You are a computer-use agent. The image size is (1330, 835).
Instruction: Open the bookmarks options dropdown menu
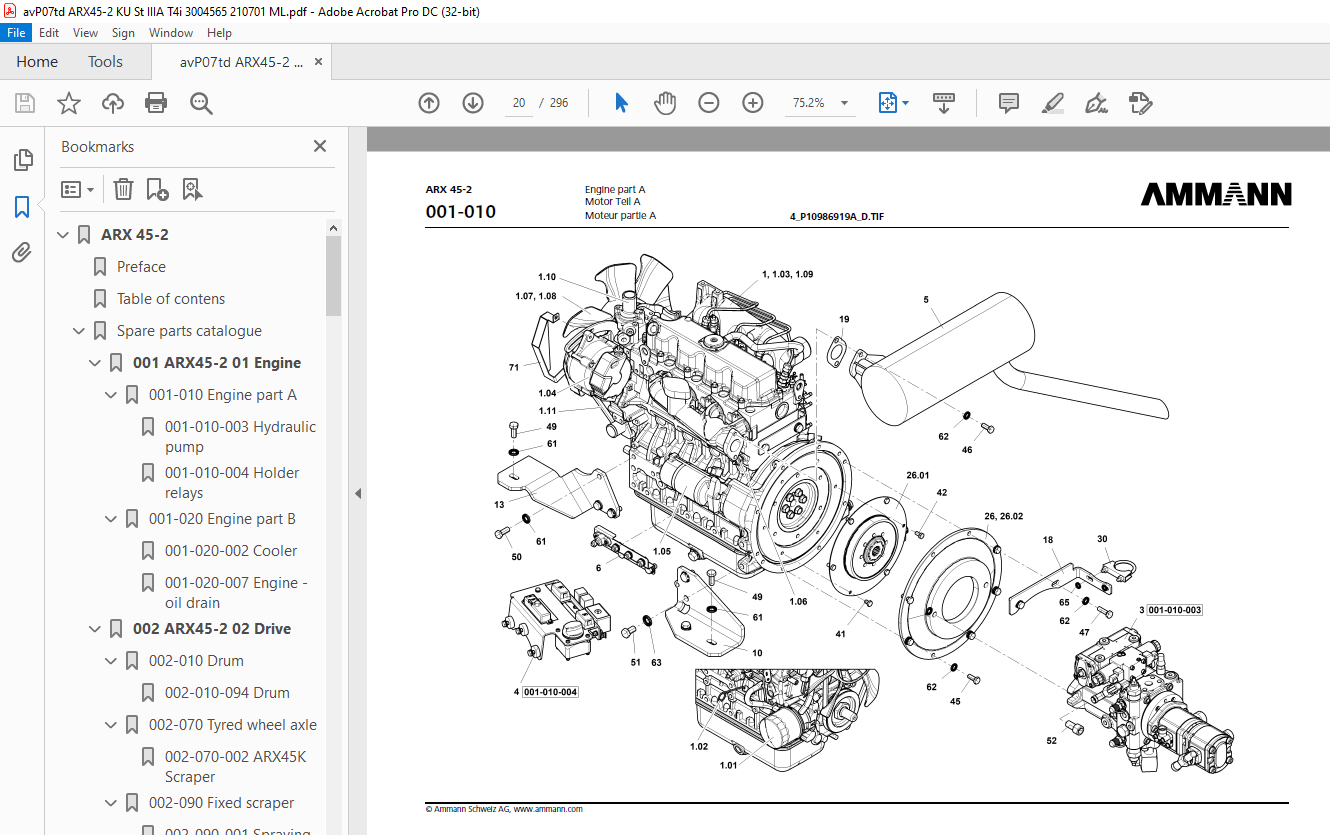point(78,189)
